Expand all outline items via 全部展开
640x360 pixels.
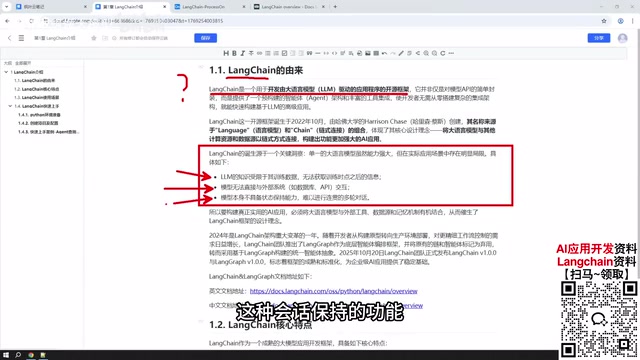[23, 63]
